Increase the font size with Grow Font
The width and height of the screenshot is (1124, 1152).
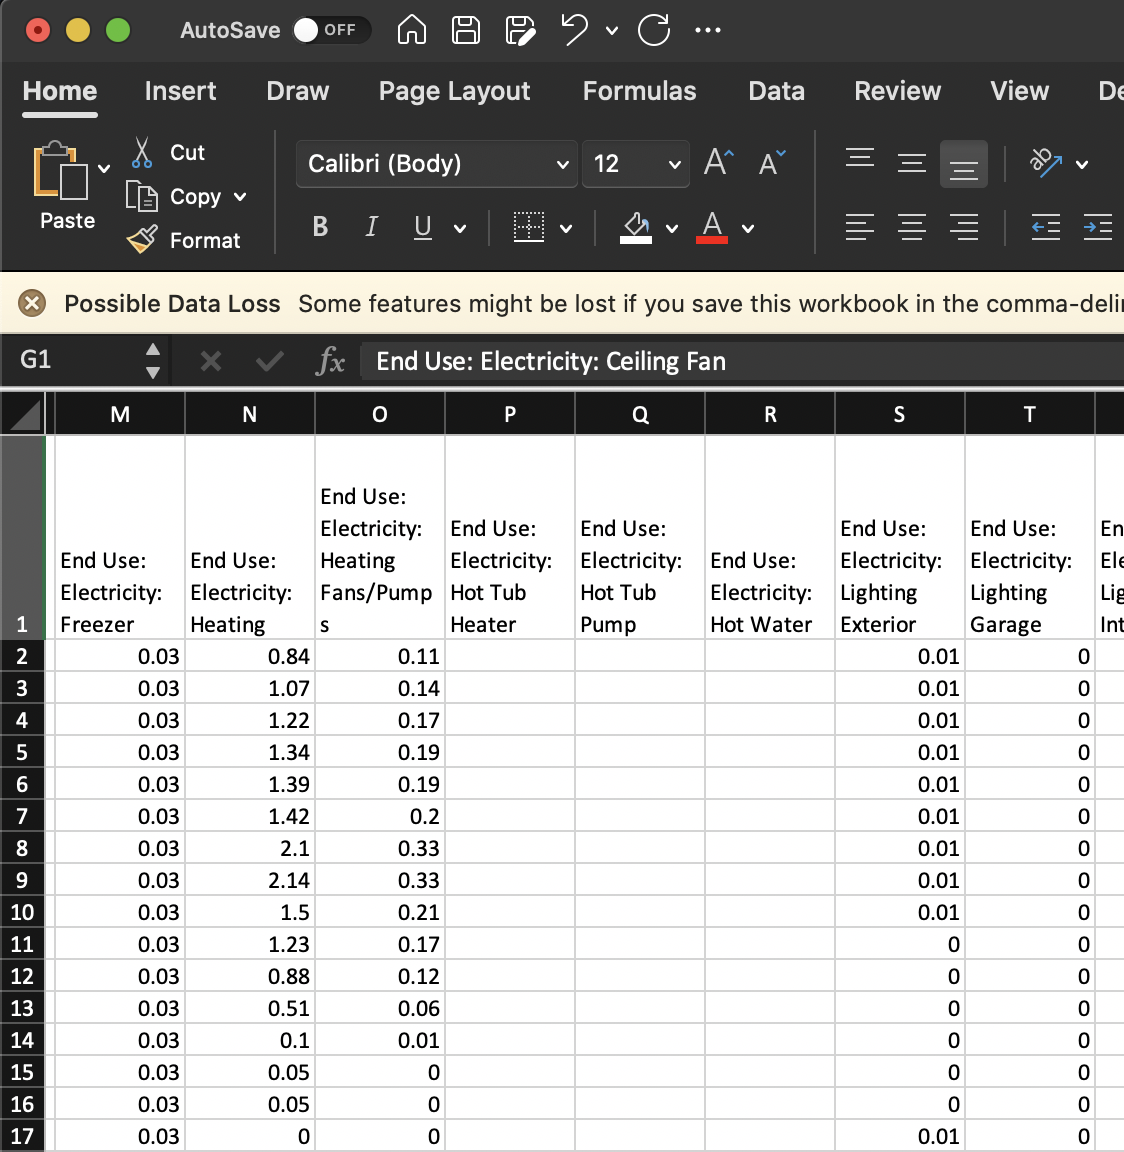click(716, 162)
